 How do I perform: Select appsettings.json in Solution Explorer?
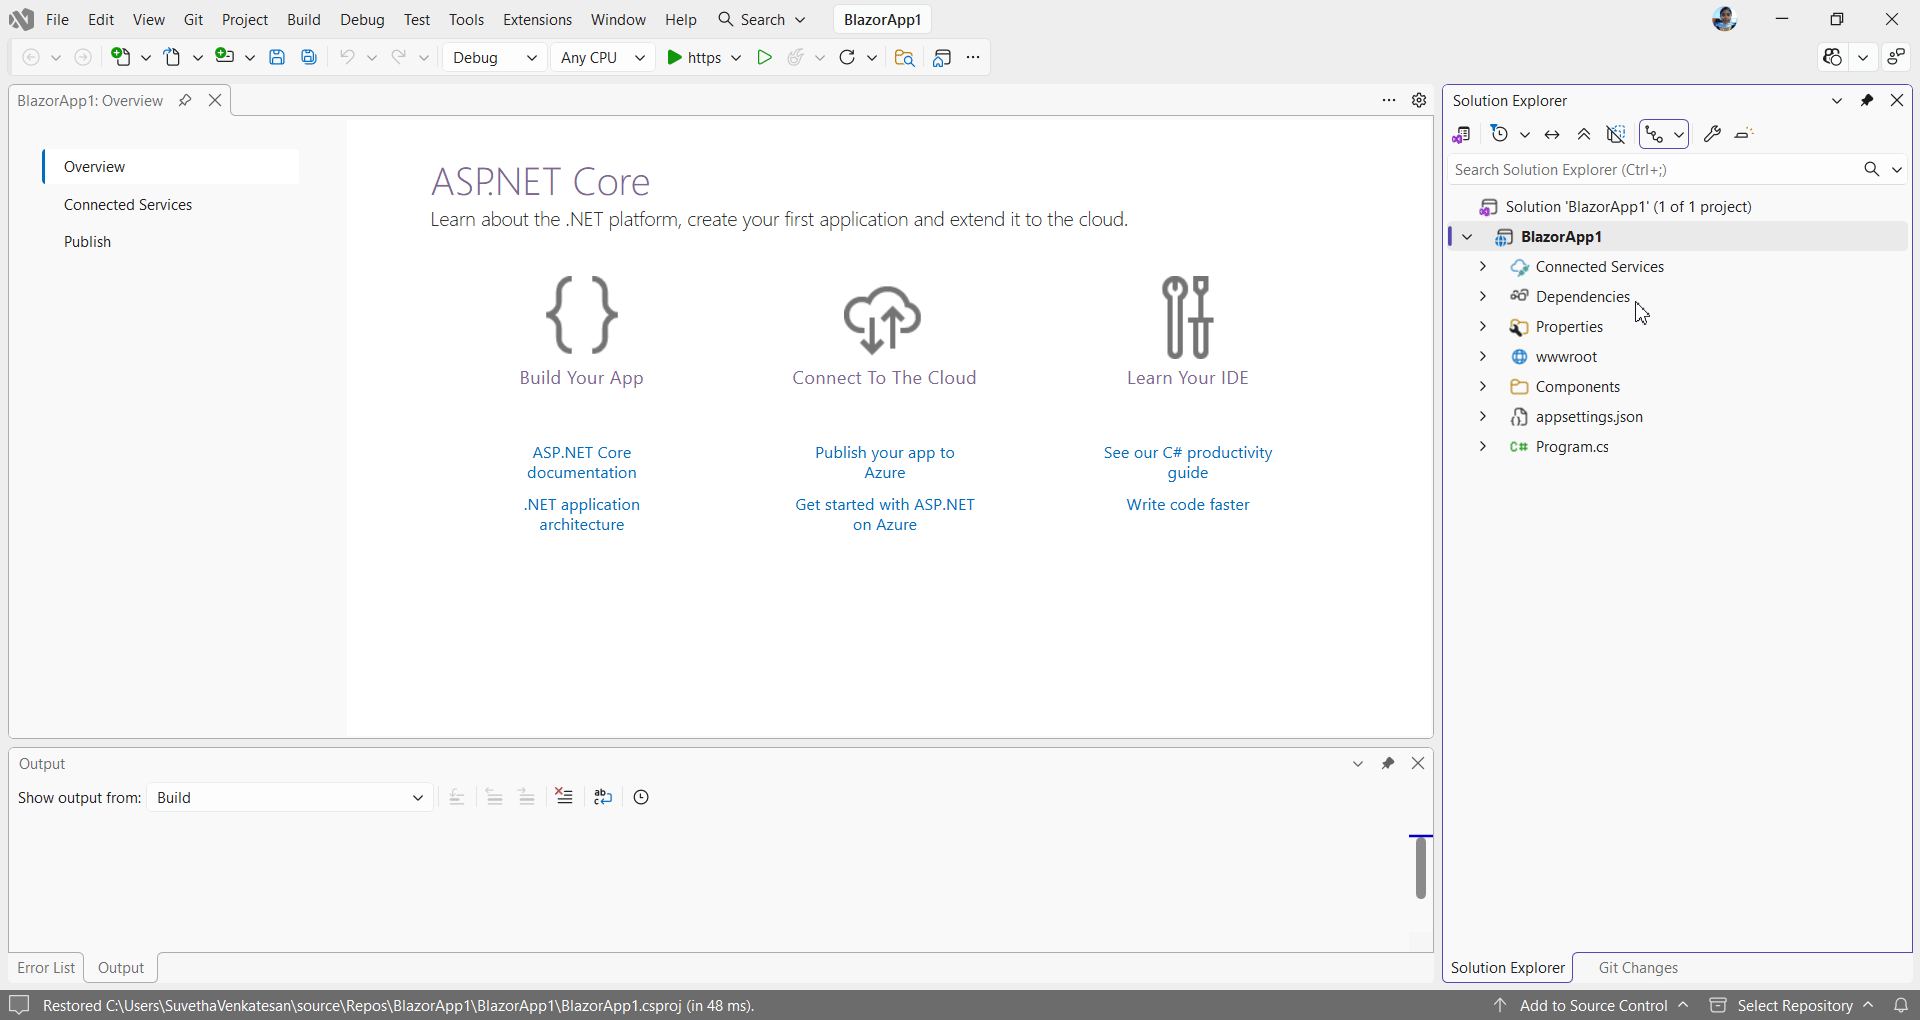pyautogui.click(x=1589, y=417)
